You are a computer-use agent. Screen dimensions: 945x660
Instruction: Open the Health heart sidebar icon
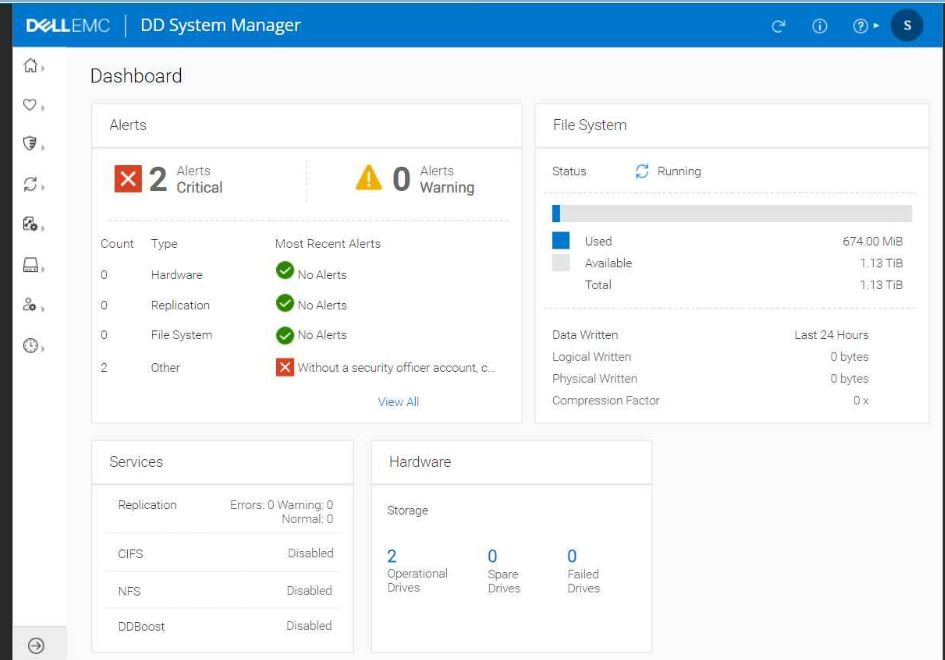coord(30,105)
